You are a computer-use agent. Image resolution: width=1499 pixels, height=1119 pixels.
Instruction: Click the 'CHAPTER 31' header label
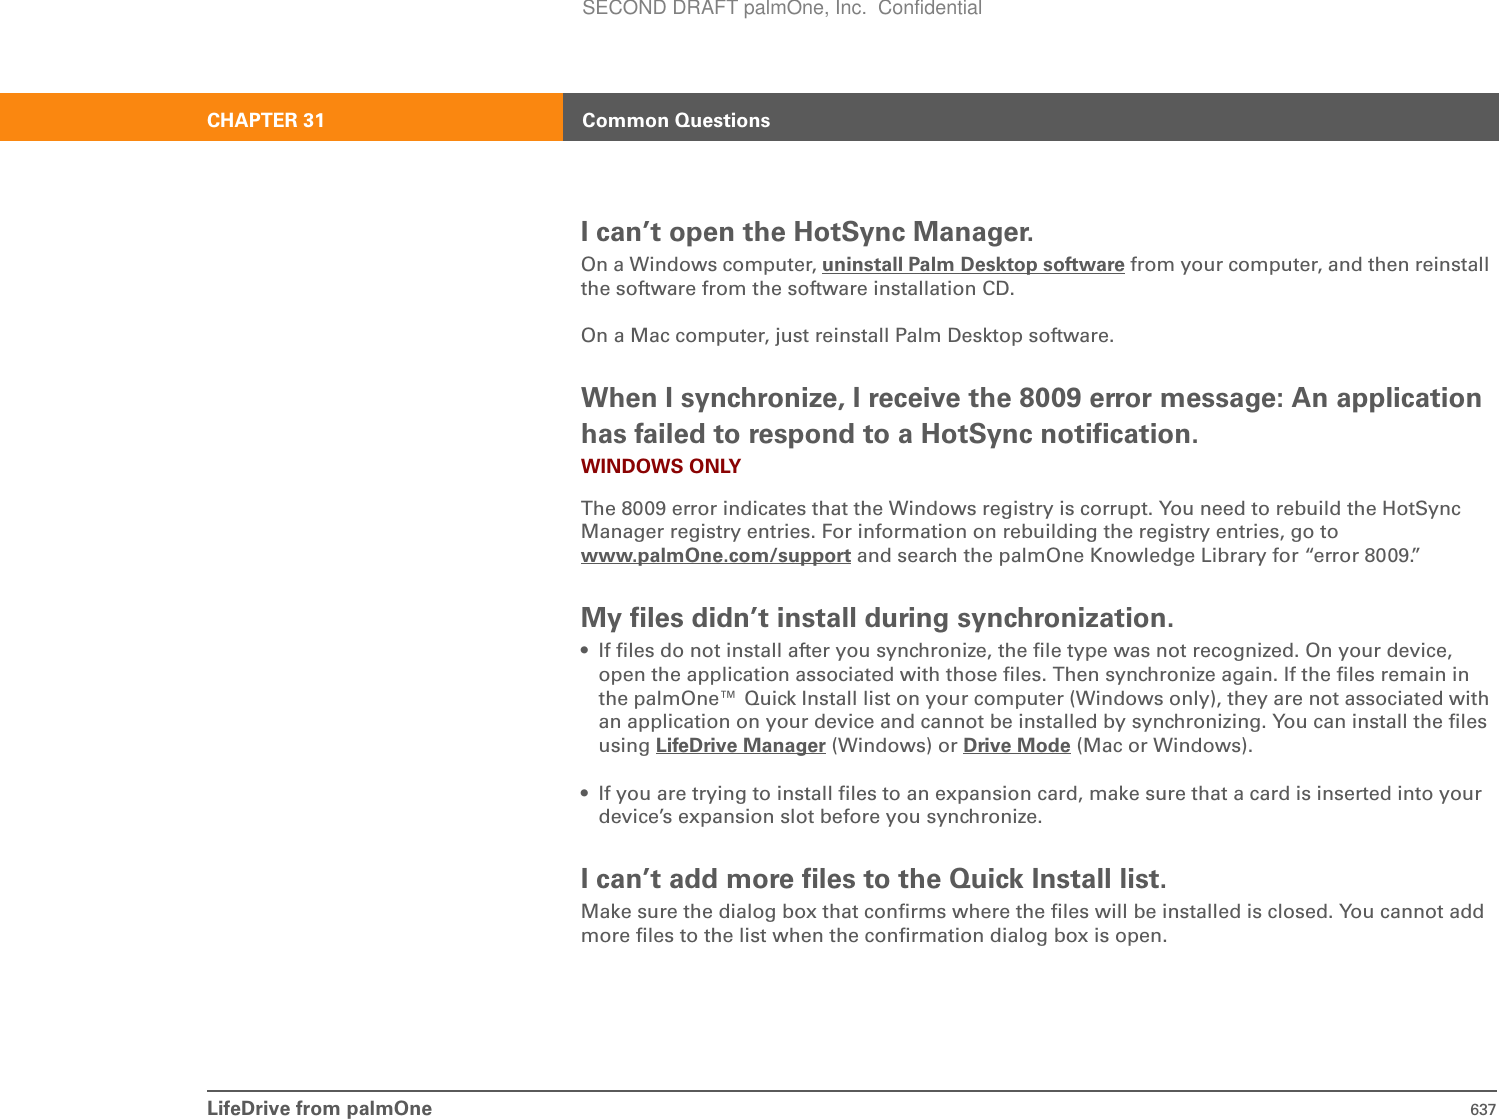(x=266, y=120)
